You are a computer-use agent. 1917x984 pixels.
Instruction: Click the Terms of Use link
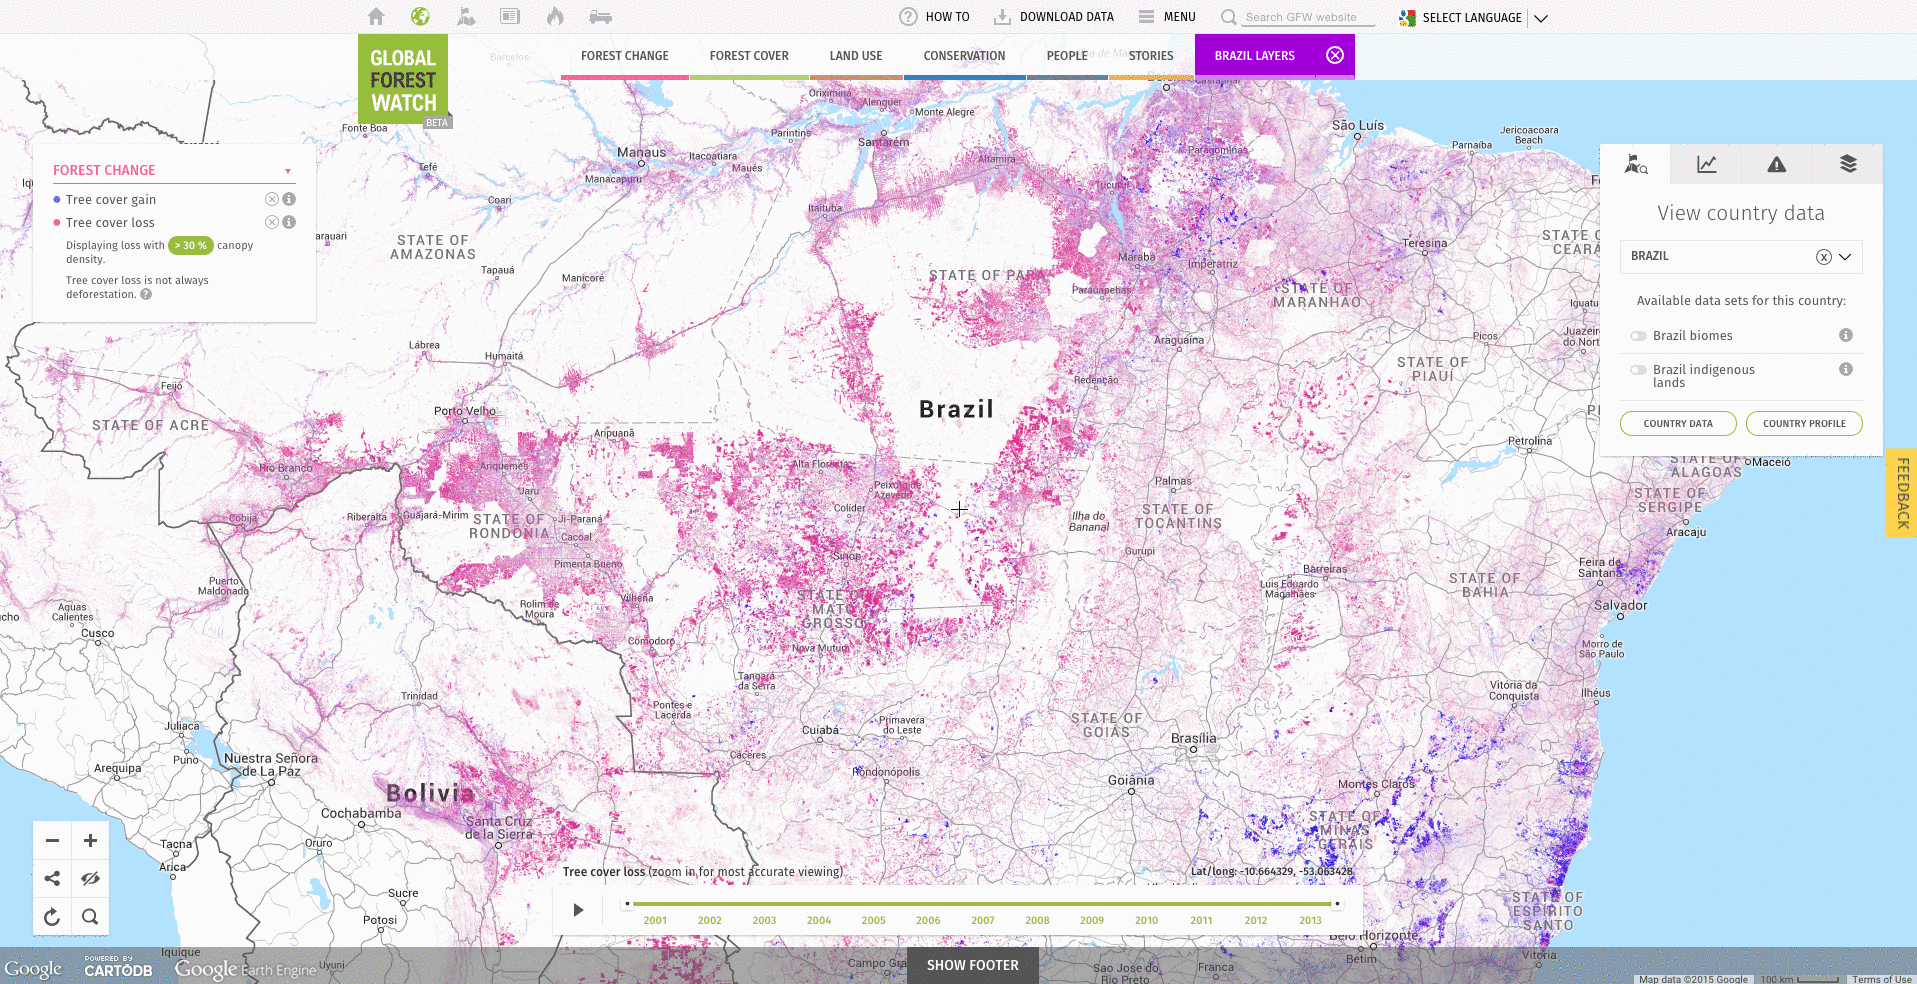pyautogui.click(x=1881, y=979)
